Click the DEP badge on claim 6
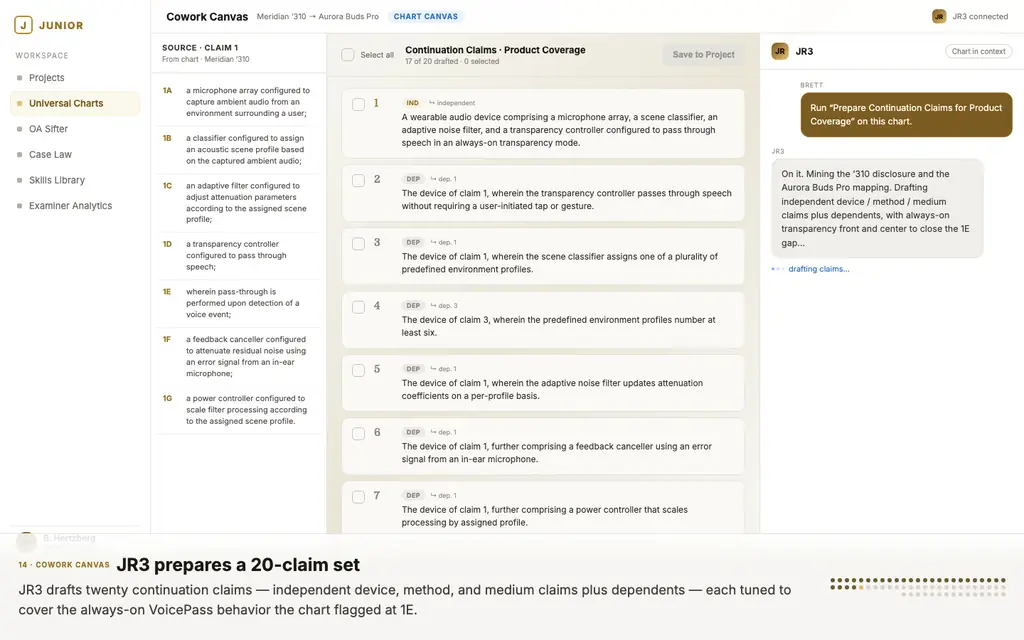Viewport: 1024px width, 640px height. coord(413,432)
